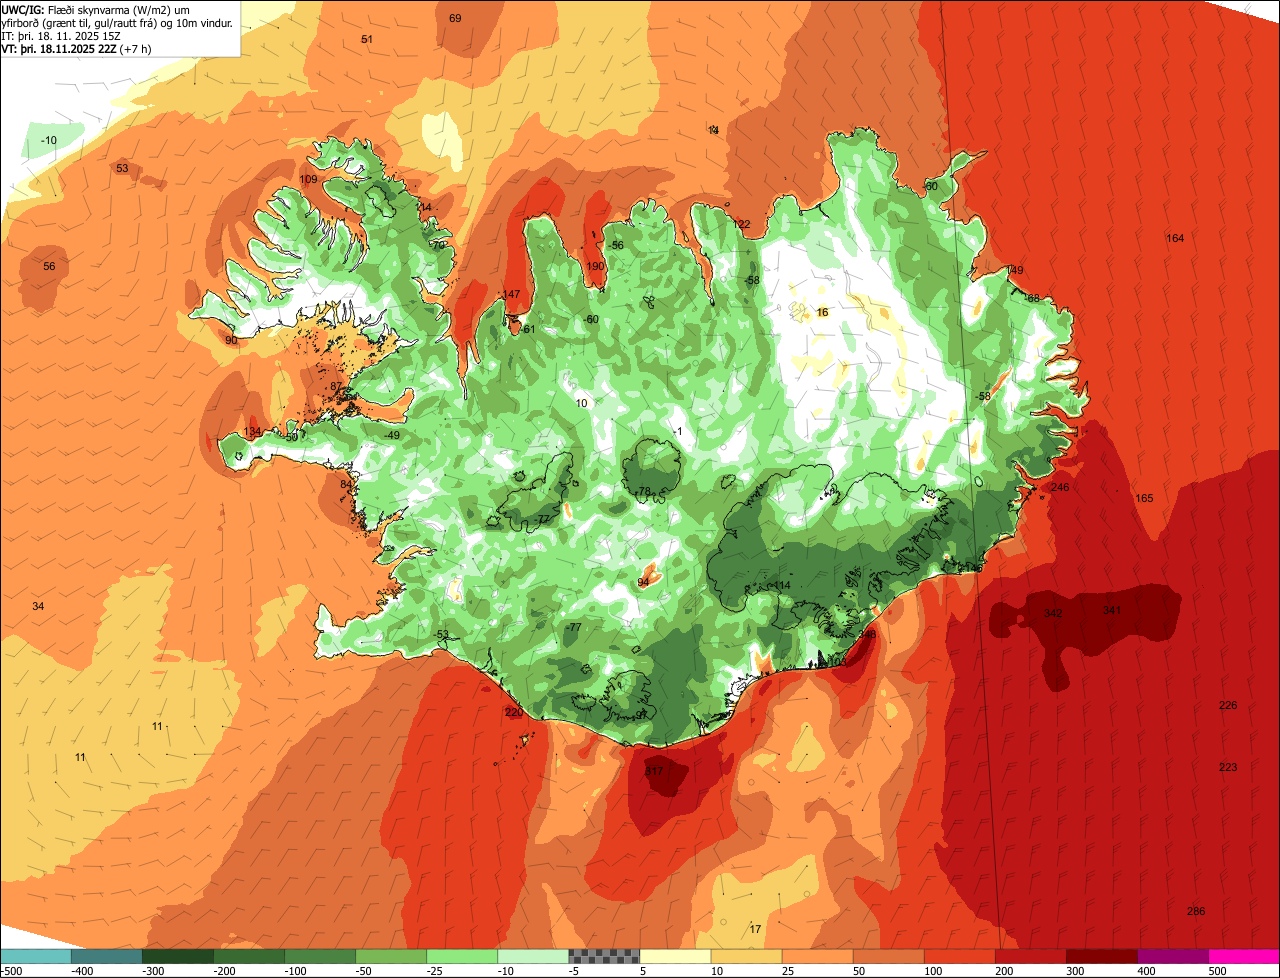Click the map value '-78' on the central glacier
The image size is (1280, 978).
pyautogui.click(x=643, y=491)
